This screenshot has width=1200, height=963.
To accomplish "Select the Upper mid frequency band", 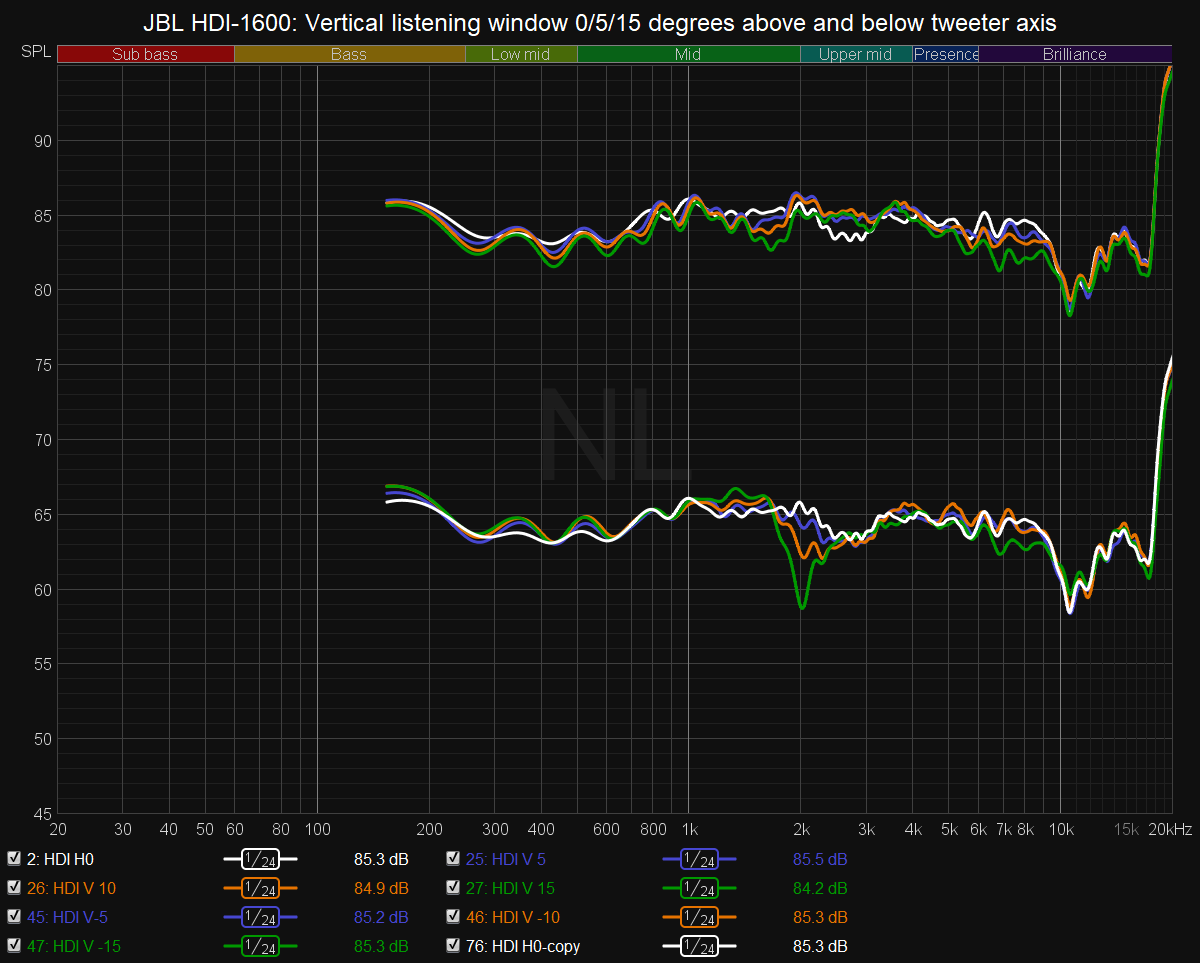I will (856, 54).
